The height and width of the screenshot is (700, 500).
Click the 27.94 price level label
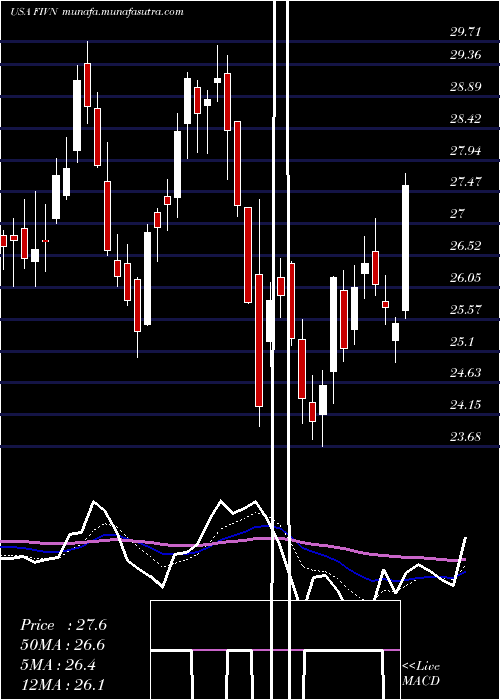466,150
